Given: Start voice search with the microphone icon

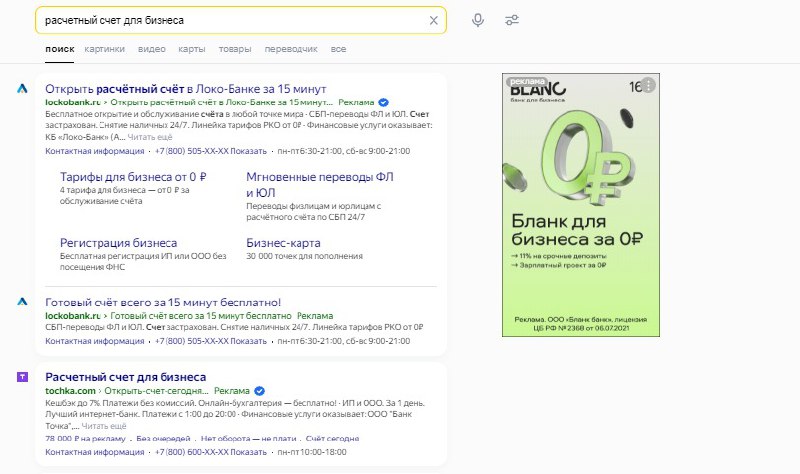Looking at the screenshot, I should pyautogui.click(x=478, y=20).
